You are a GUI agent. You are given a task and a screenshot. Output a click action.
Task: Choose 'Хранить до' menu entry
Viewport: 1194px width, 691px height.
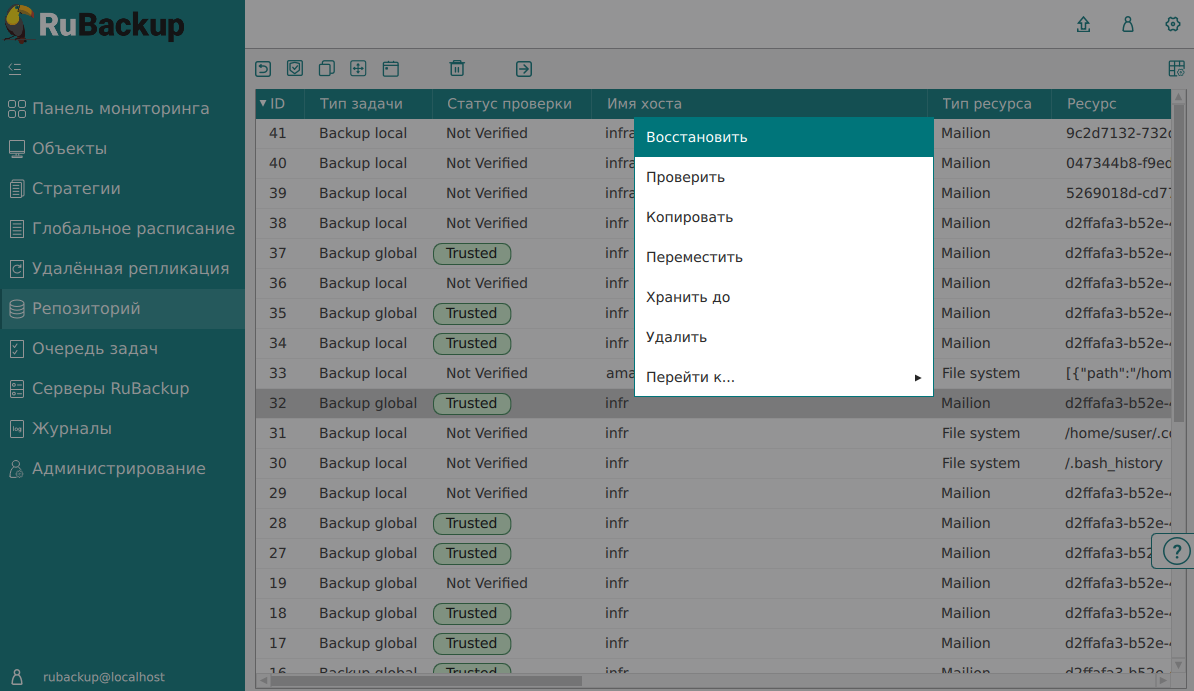[783, 297]
